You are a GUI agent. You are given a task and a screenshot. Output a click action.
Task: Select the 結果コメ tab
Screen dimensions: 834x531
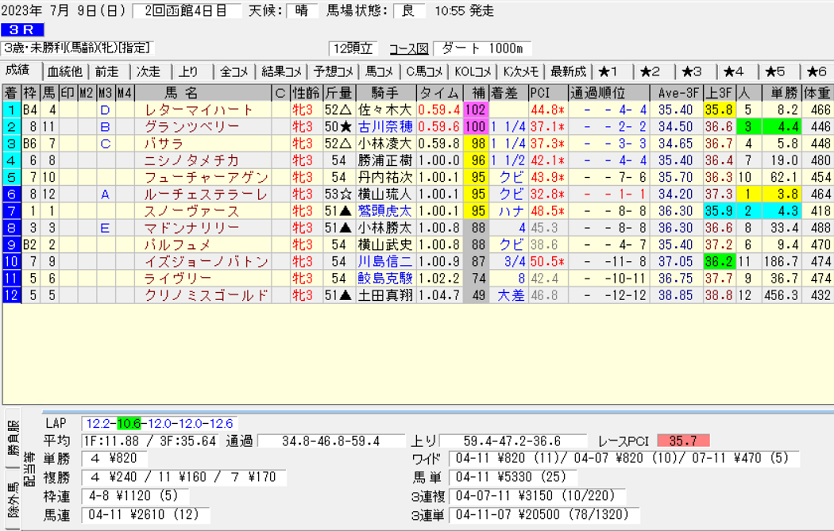tap(281, 71)
